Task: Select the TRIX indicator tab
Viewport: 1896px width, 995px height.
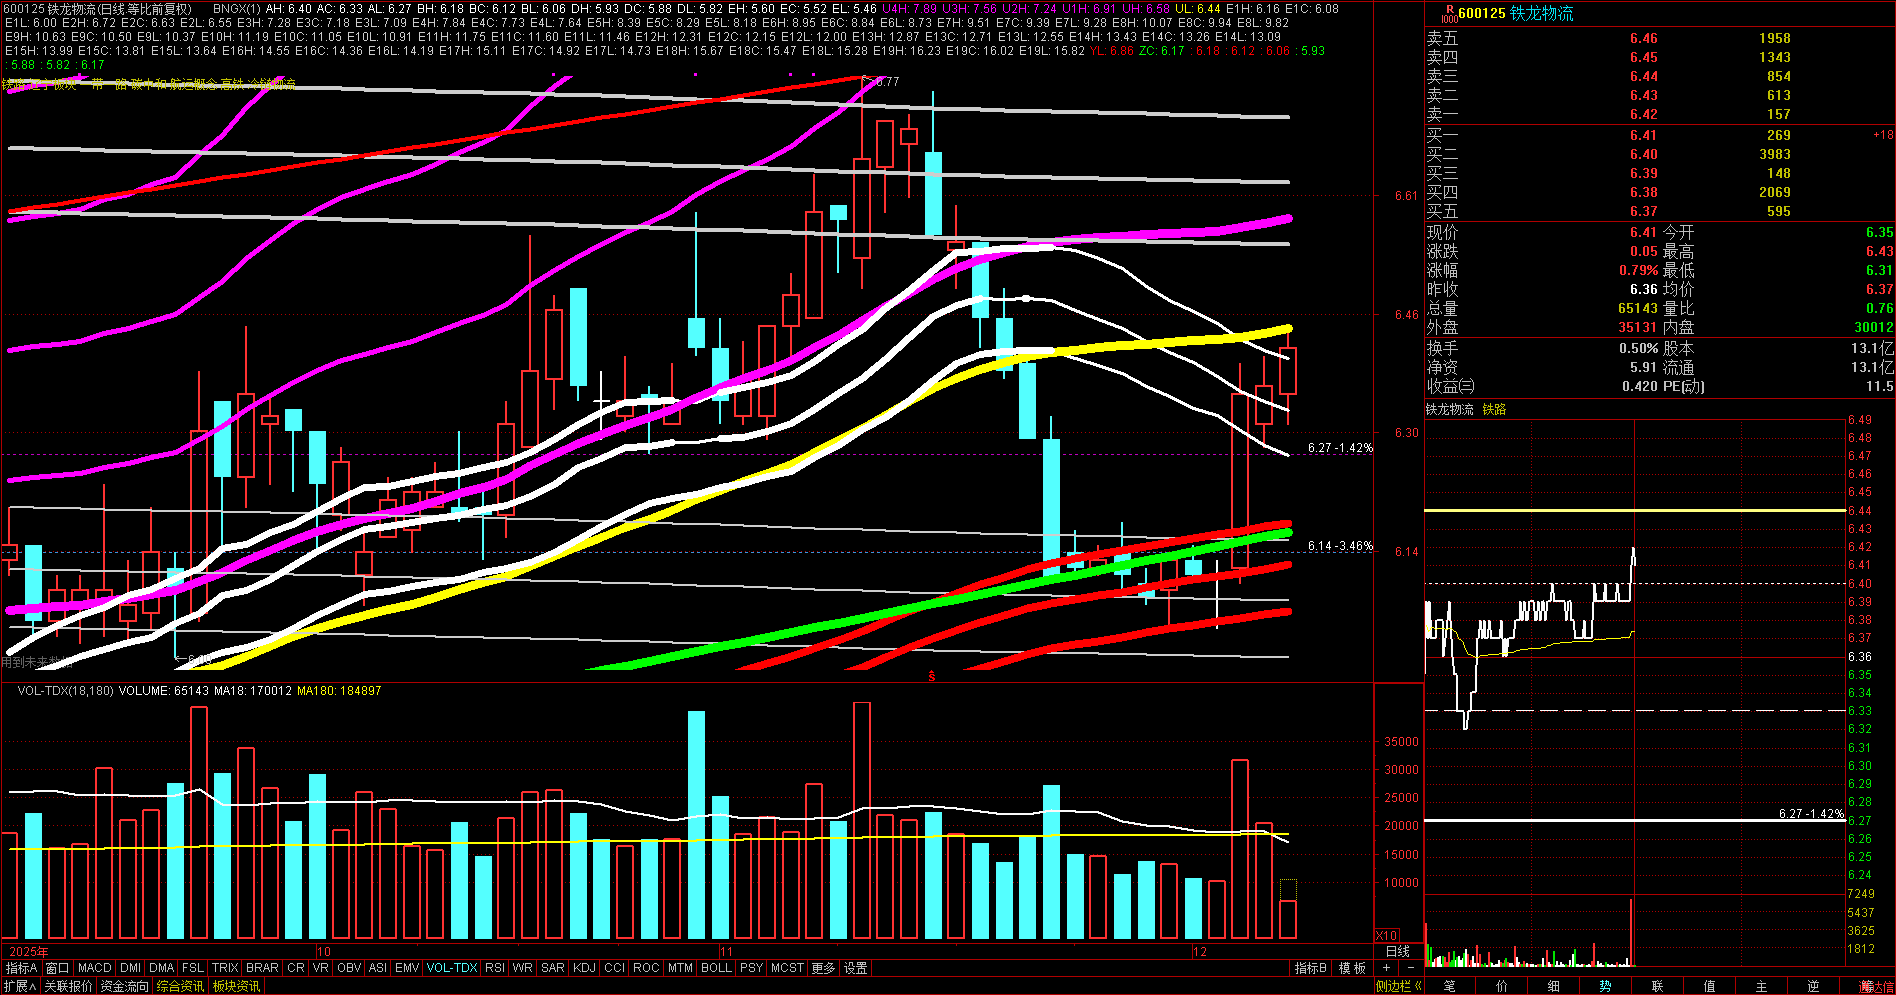Action: click(x=225, y=968)
